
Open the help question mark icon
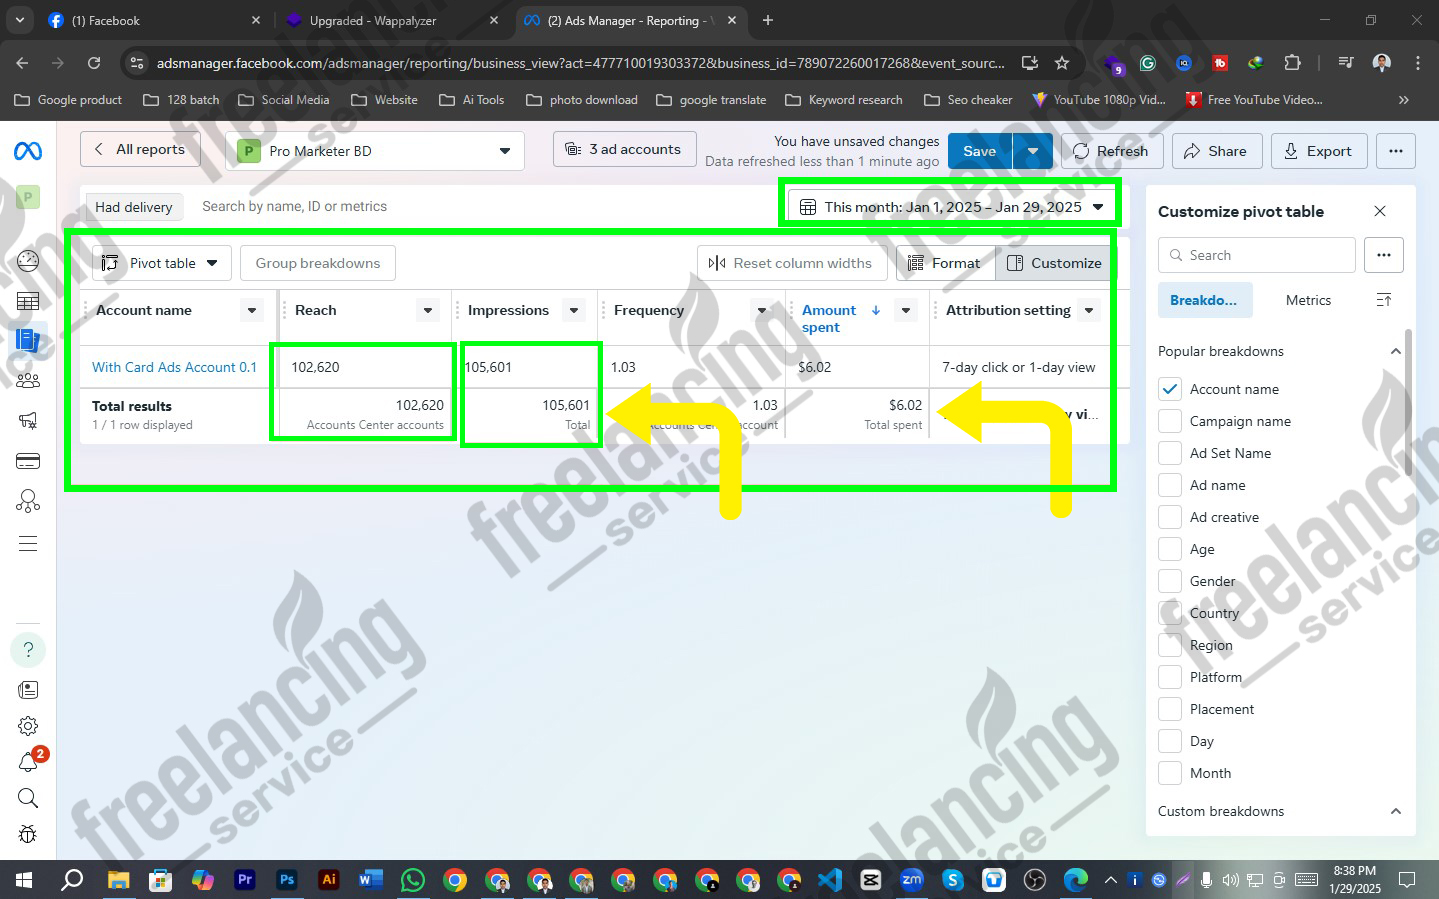click(28, 650)
